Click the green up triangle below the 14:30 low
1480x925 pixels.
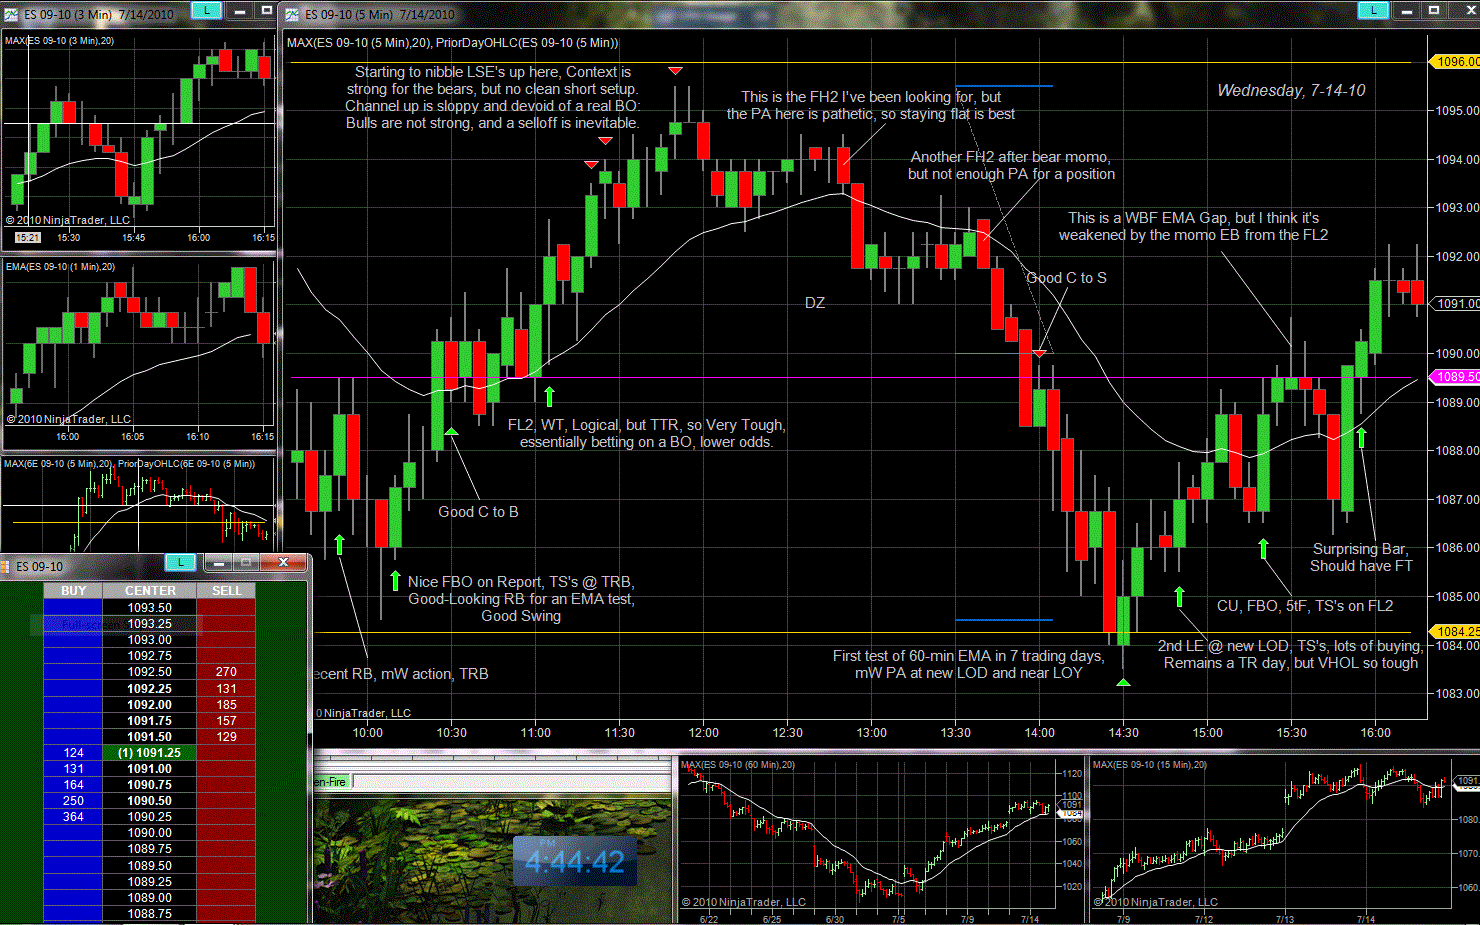click(1123, 682)
